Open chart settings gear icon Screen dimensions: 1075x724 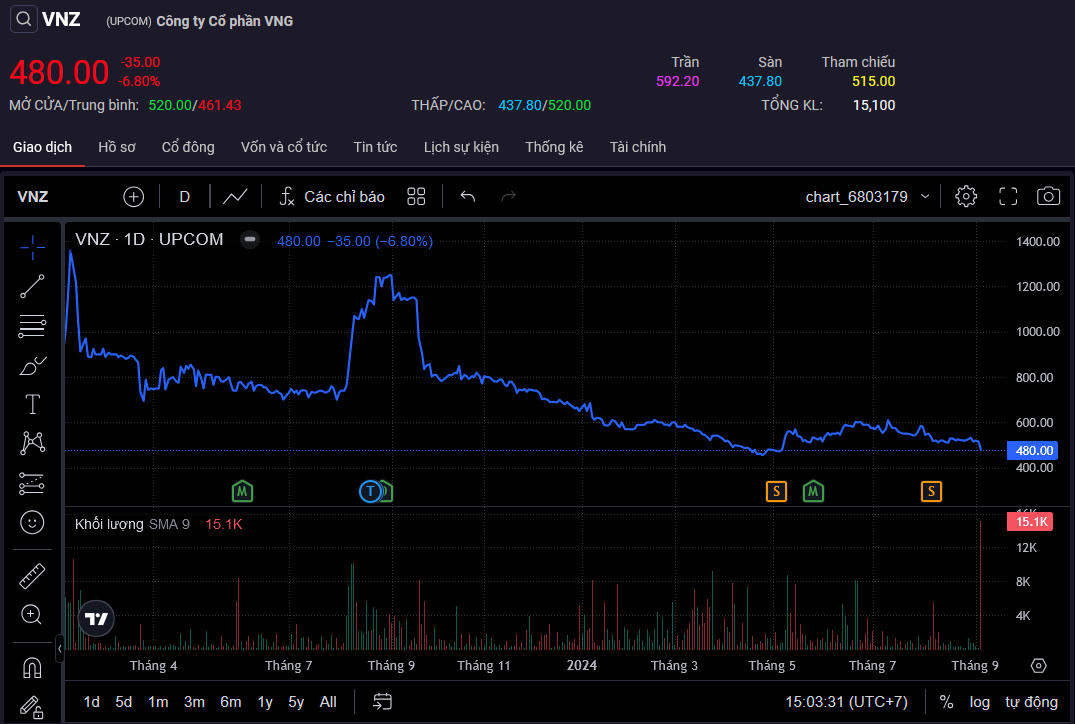click(x=966, y=196)
